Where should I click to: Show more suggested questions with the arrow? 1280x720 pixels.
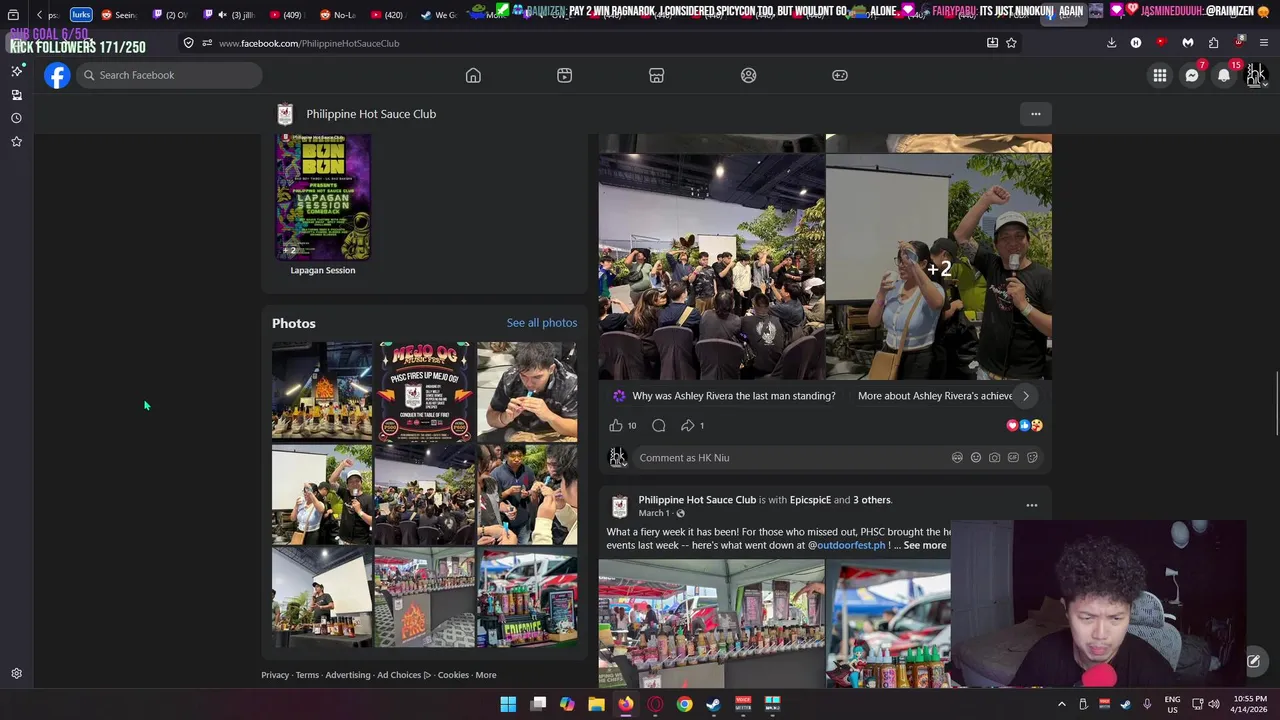pos(1025,396)
